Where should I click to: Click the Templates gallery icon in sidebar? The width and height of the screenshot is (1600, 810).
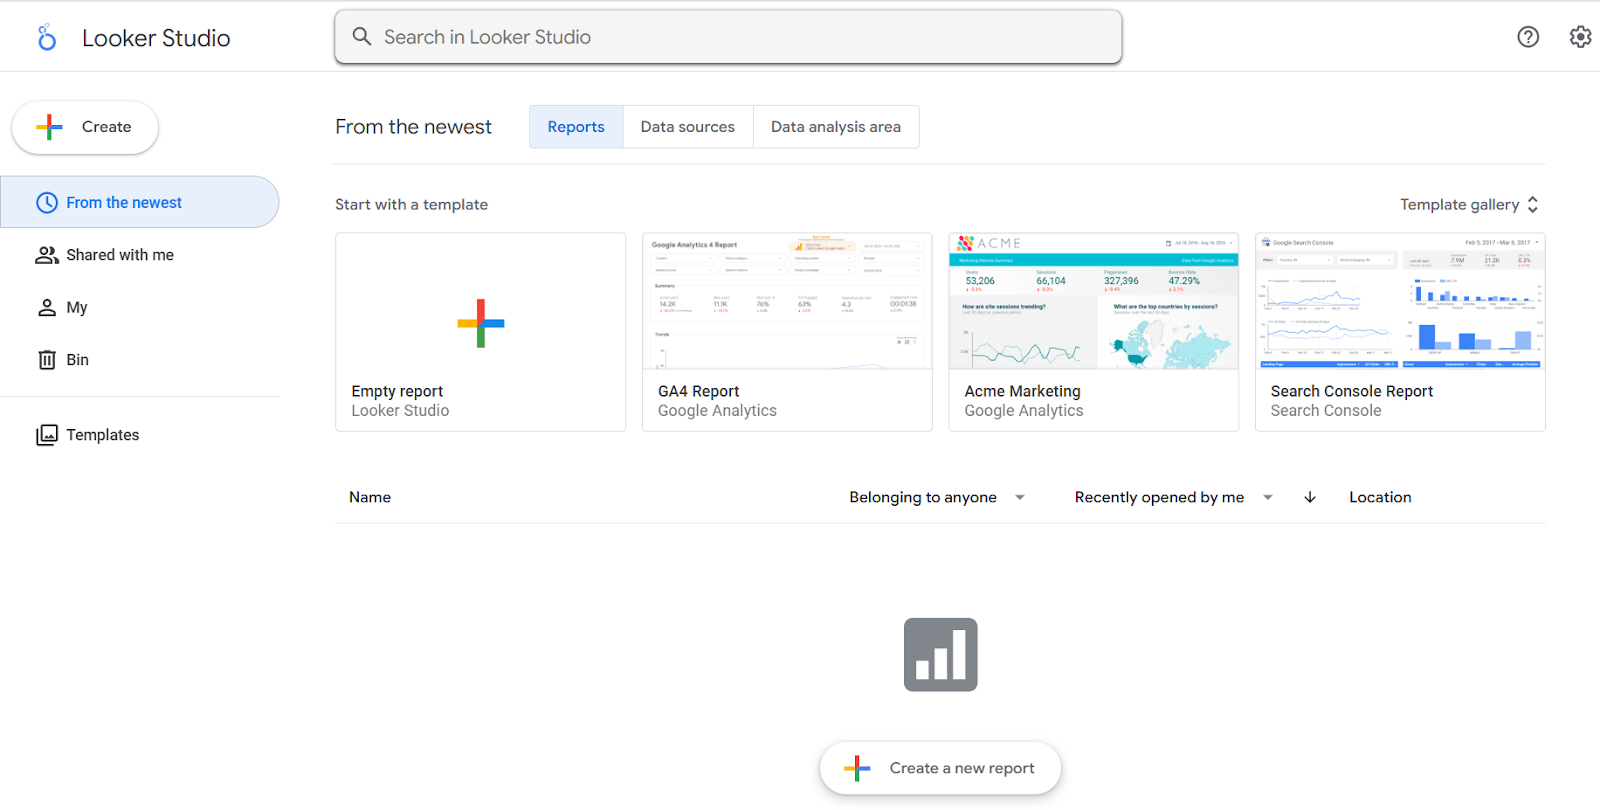coord(47,435)
